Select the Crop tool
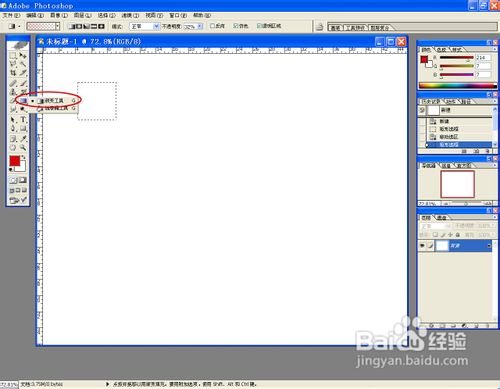Image resolution: width=500 pixels, height=389 pixels. point(13,72)
